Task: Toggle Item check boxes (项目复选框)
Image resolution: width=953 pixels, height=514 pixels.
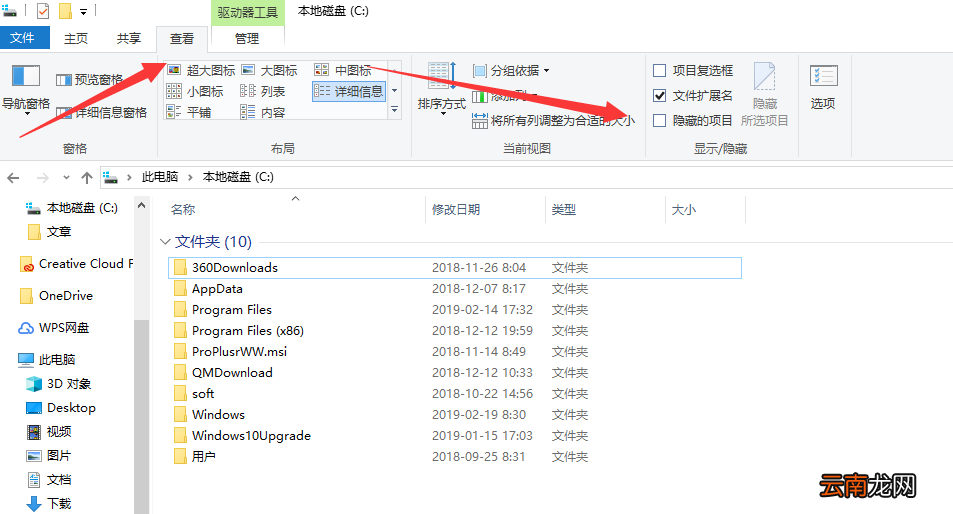Action: 693,70
